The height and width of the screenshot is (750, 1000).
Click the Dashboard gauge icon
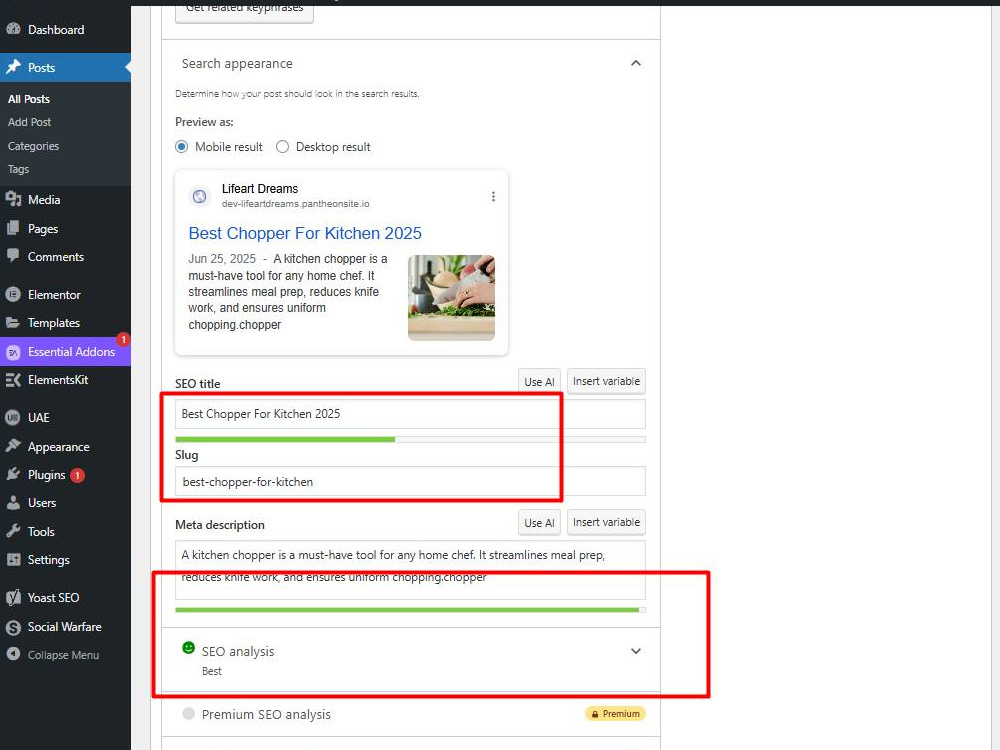point(13,29)
